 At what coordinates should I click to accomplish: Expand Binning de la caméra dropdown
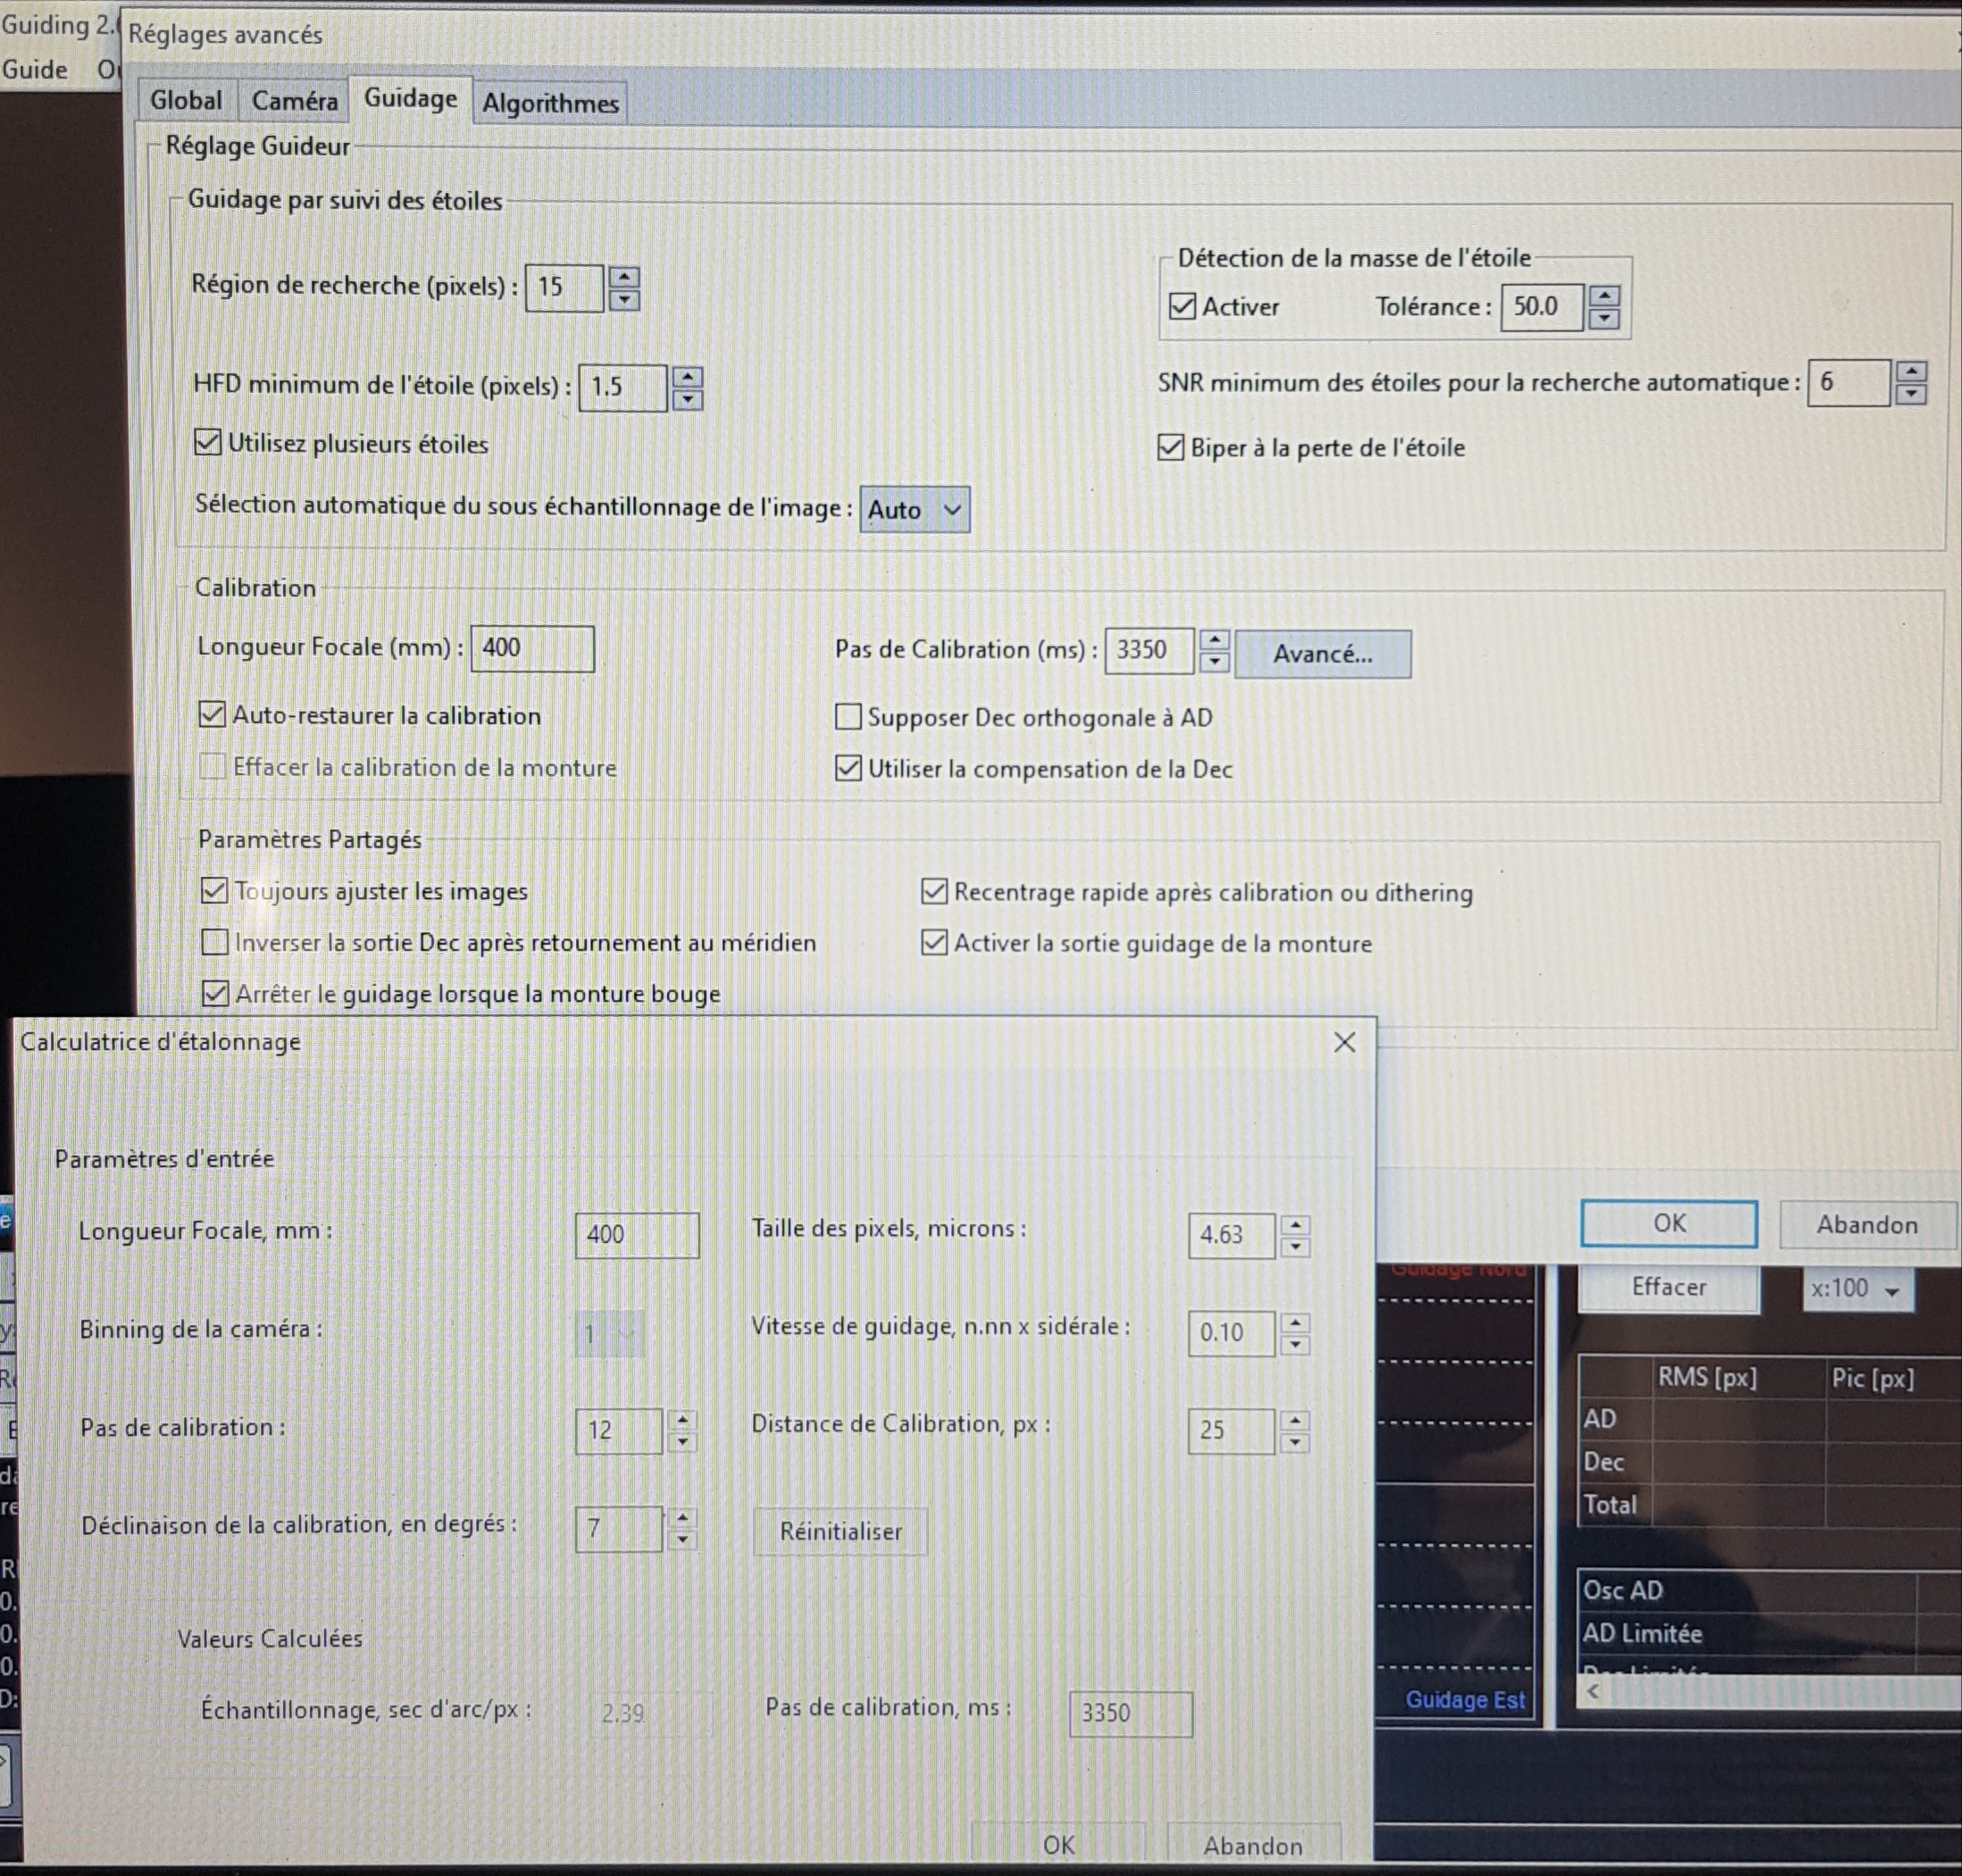pos(610,1334)
